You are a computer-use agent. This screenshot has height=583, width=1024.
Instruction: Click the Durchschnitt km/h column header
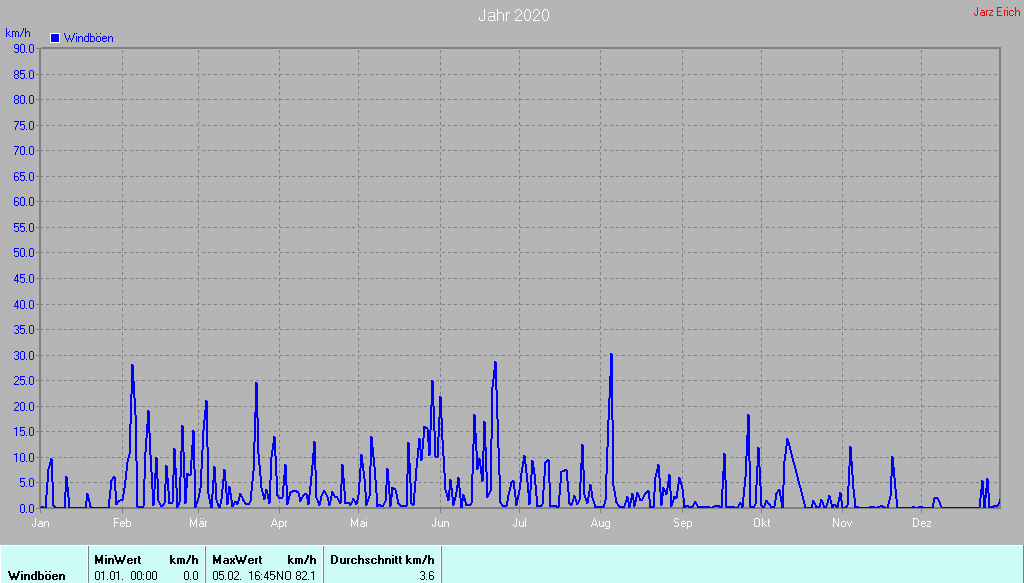pyautogui.click(x=382, y=559)
